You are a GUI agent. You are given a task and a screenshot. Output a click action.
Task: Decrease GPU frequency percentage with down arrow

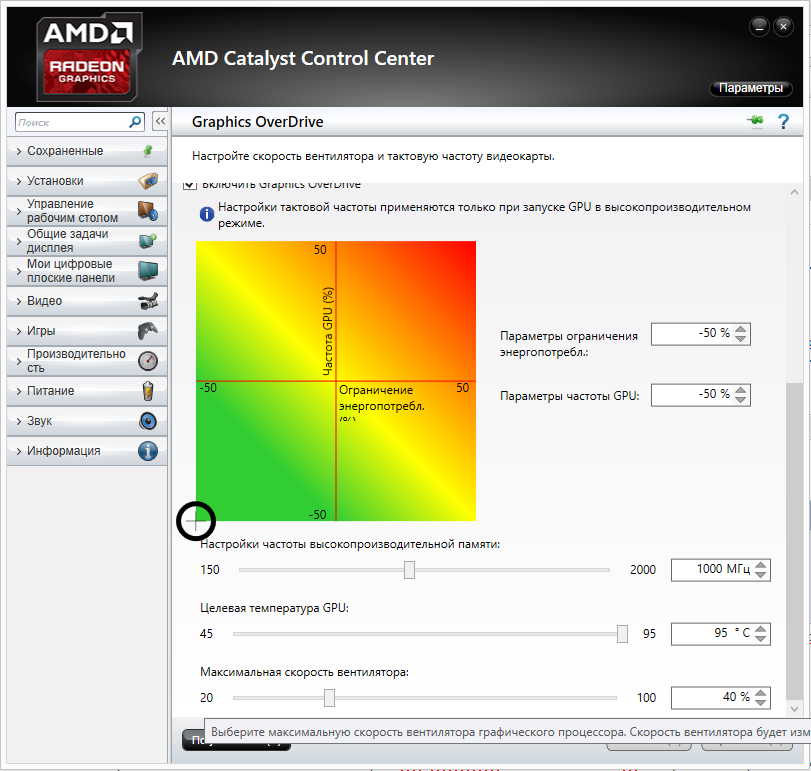[x=741, y=400]
